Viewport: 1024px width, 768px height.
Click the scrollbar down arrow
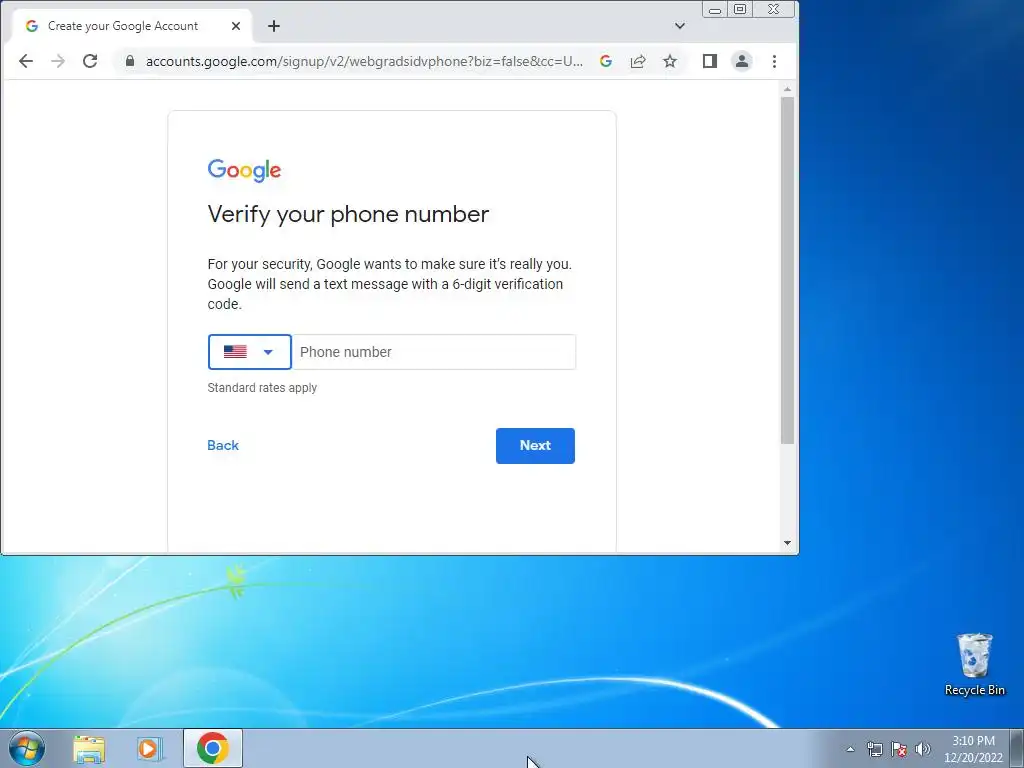pos(787,543)
